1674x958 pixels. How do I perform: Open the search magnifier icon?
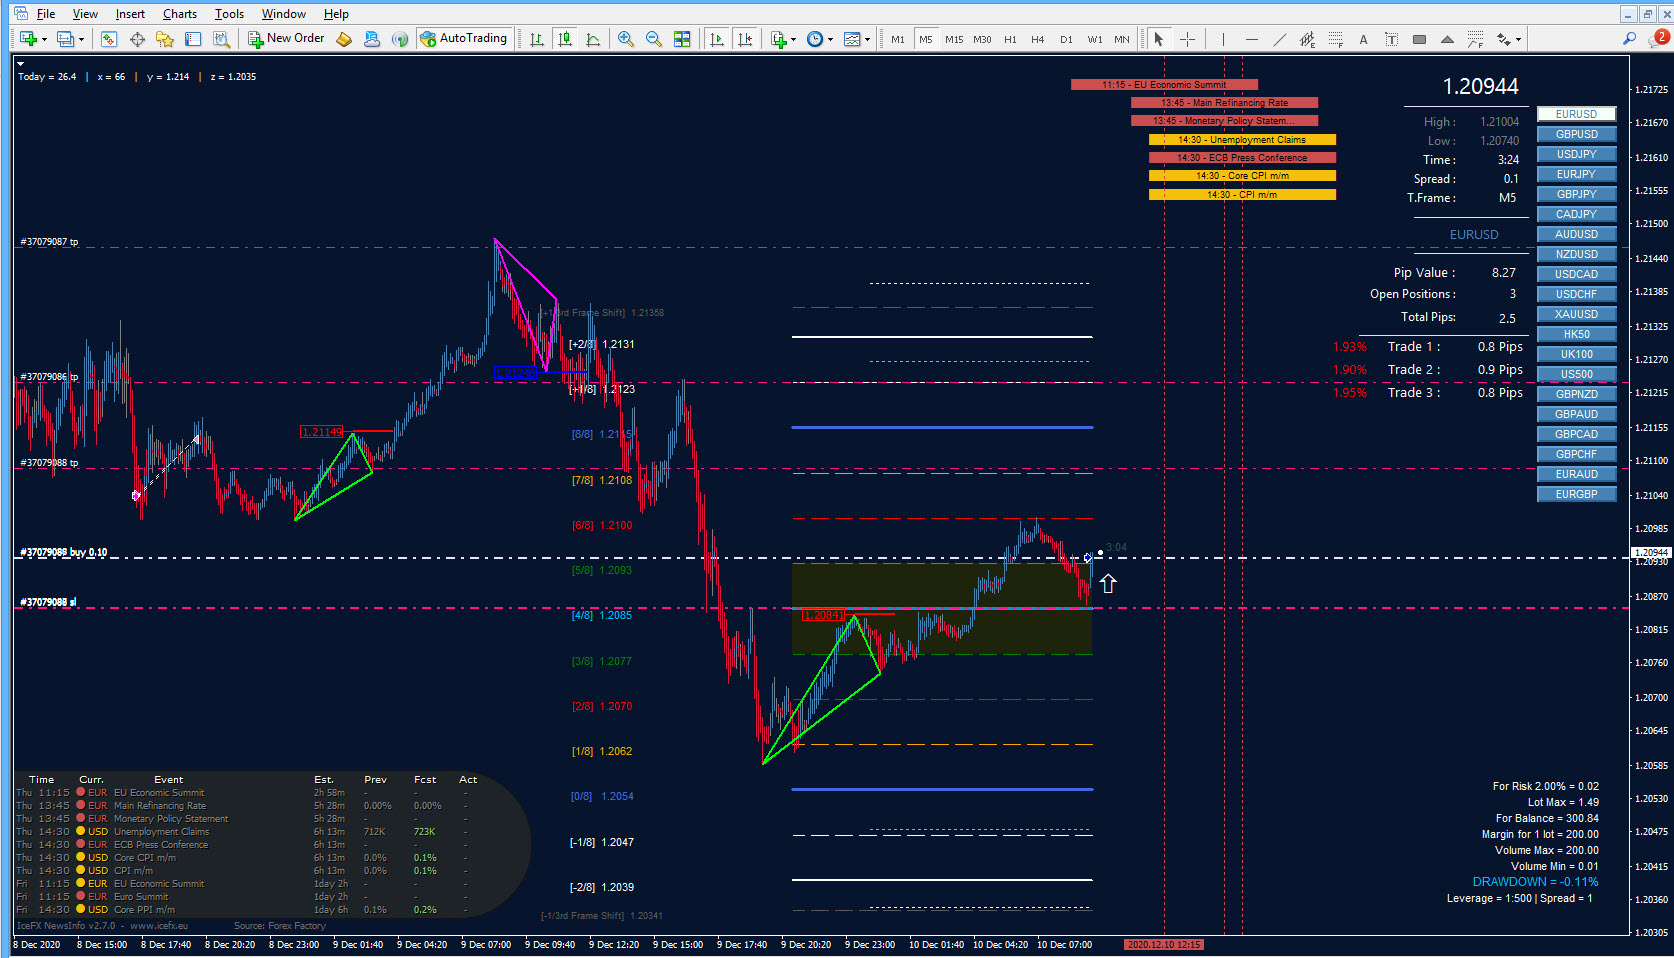tap(1629, 38)
